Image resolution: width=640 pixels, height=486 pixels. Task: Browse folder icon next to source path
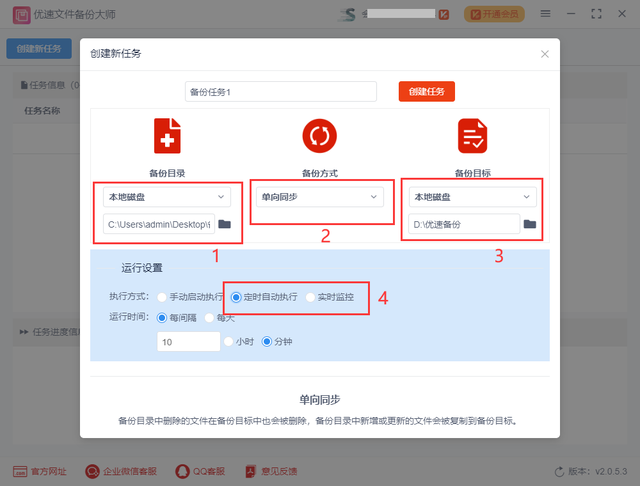click(224, 224)
